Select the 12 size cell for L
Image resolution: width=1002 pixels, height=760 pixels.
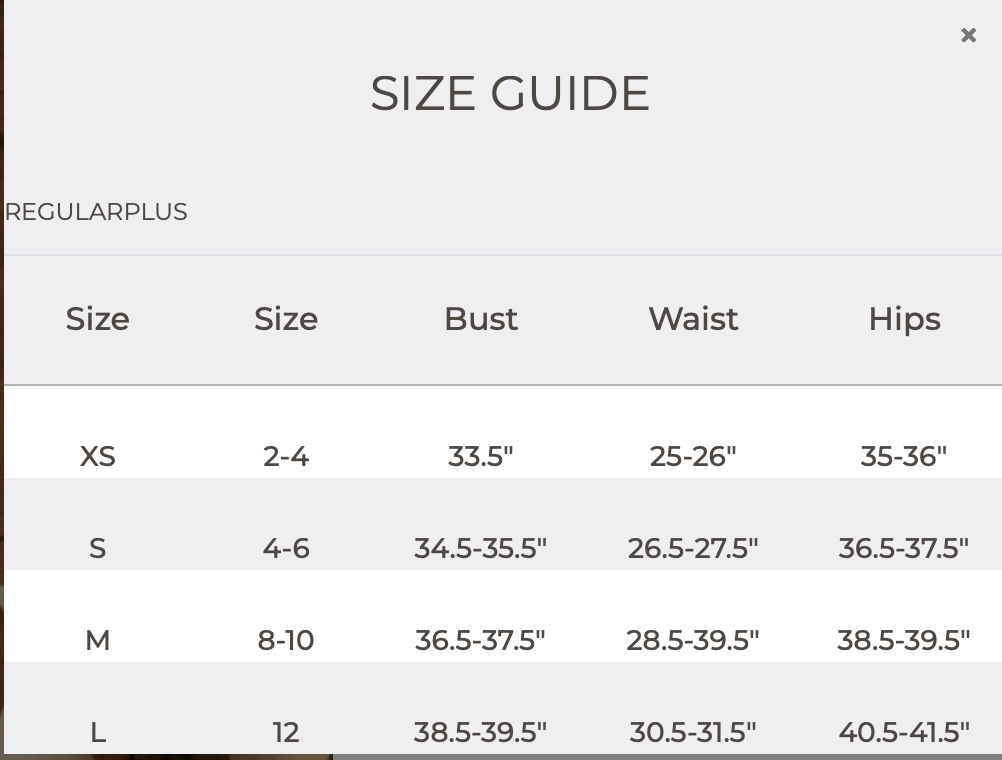point(286,731)
